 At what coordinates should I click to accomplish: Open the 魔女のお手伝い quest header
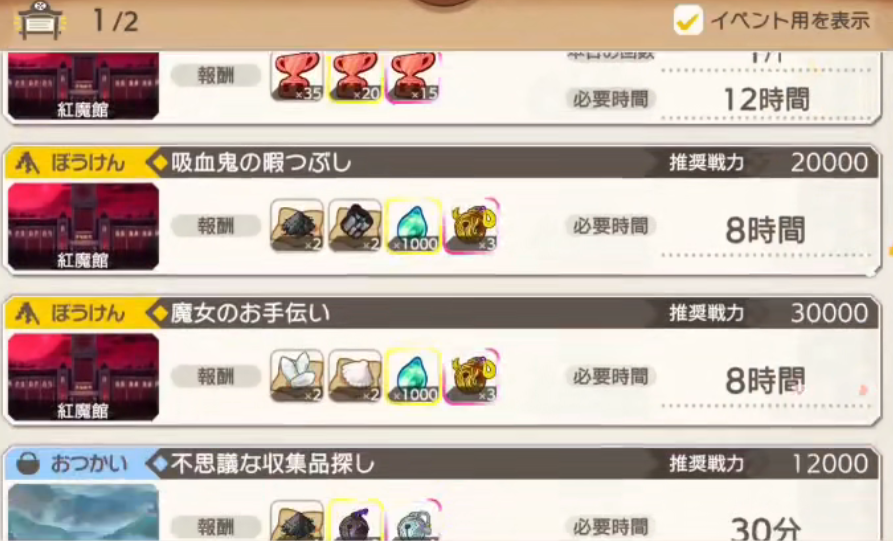coord(442,313)
